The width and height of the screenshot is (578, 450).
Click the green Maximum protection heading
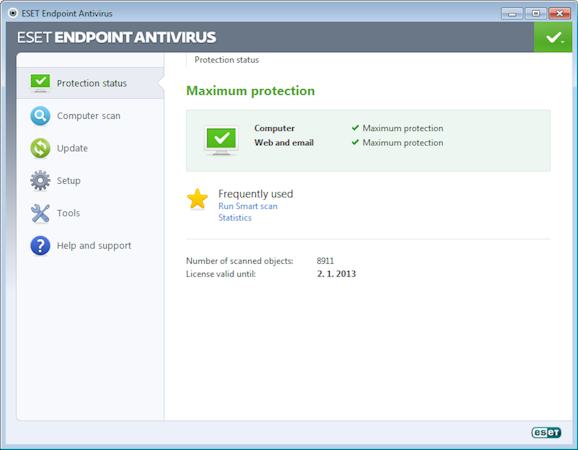250,91
